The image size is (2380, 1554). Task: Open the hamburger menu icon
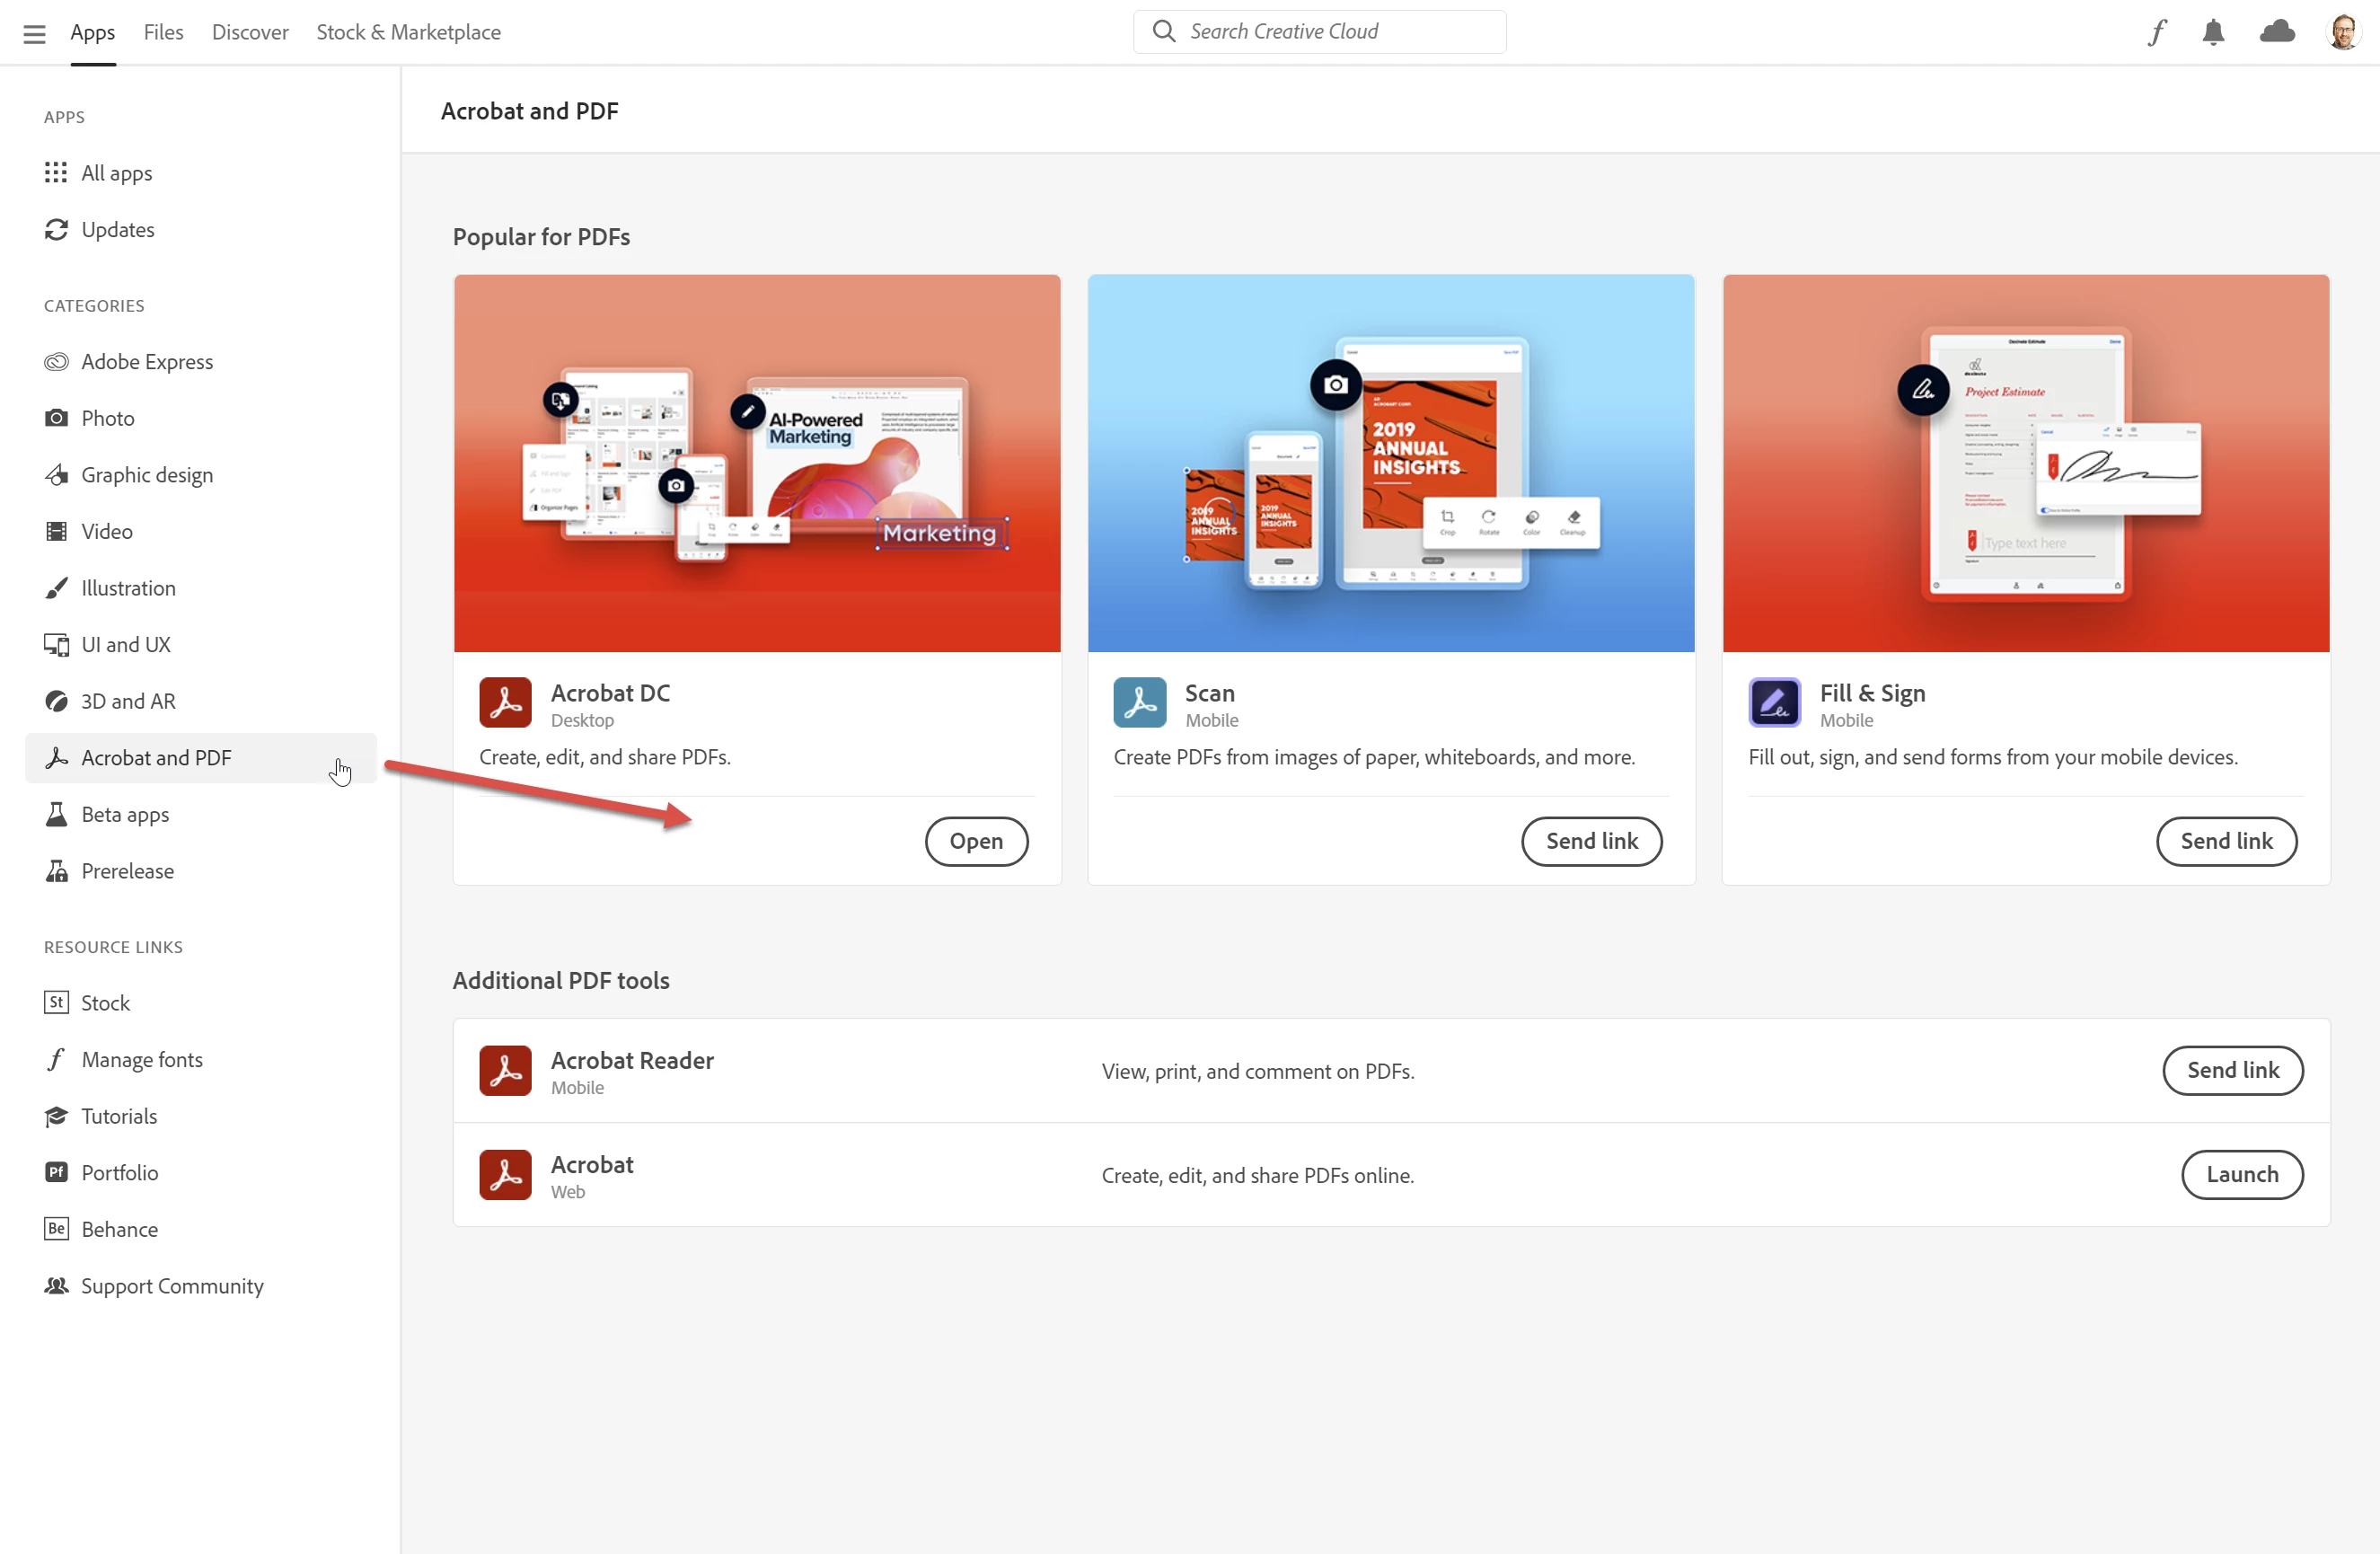coord(34,33)
